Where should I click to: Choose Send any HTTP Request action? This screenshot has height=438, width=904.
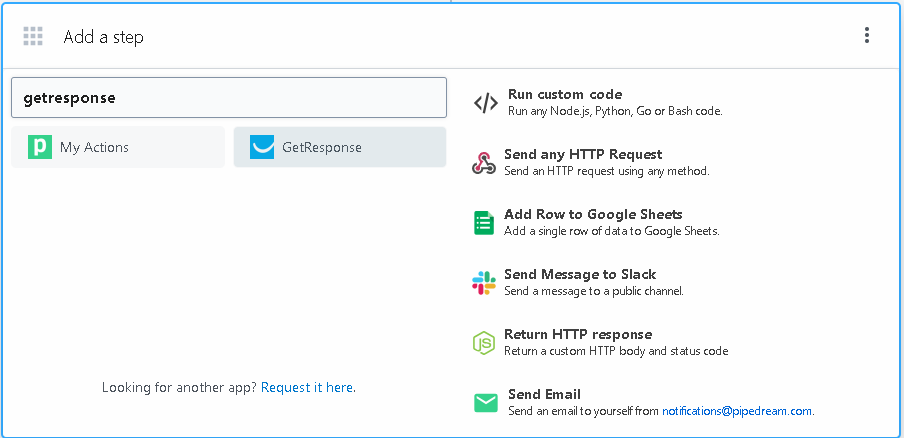(x=583, y=154)
